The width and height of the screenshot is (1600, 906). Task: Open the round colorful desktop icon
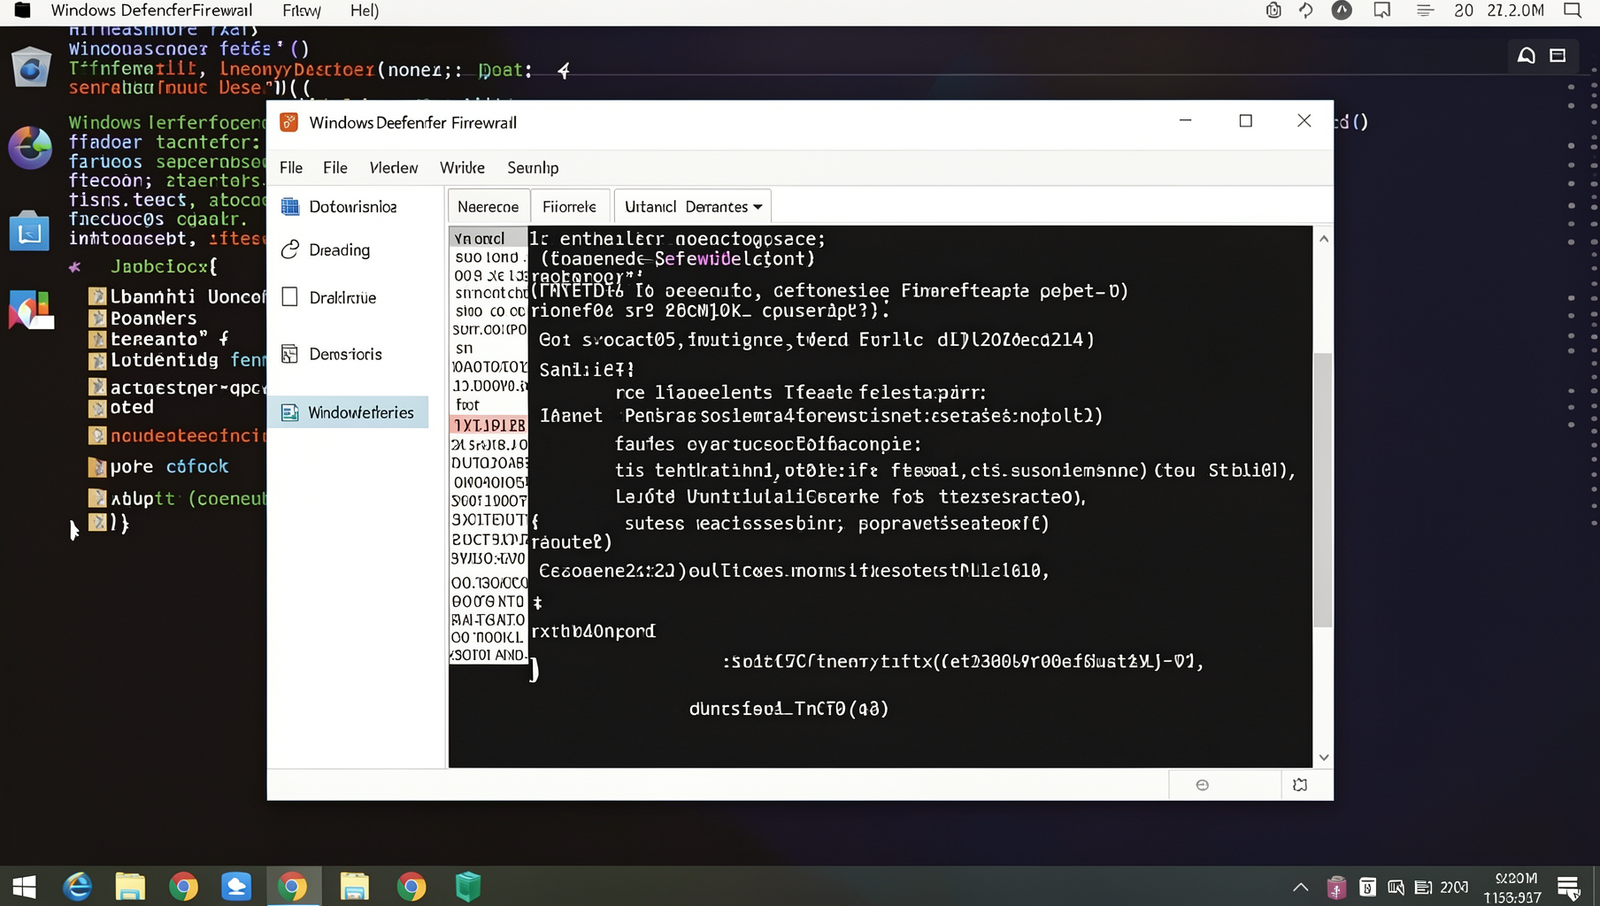(x=30, y=148)
